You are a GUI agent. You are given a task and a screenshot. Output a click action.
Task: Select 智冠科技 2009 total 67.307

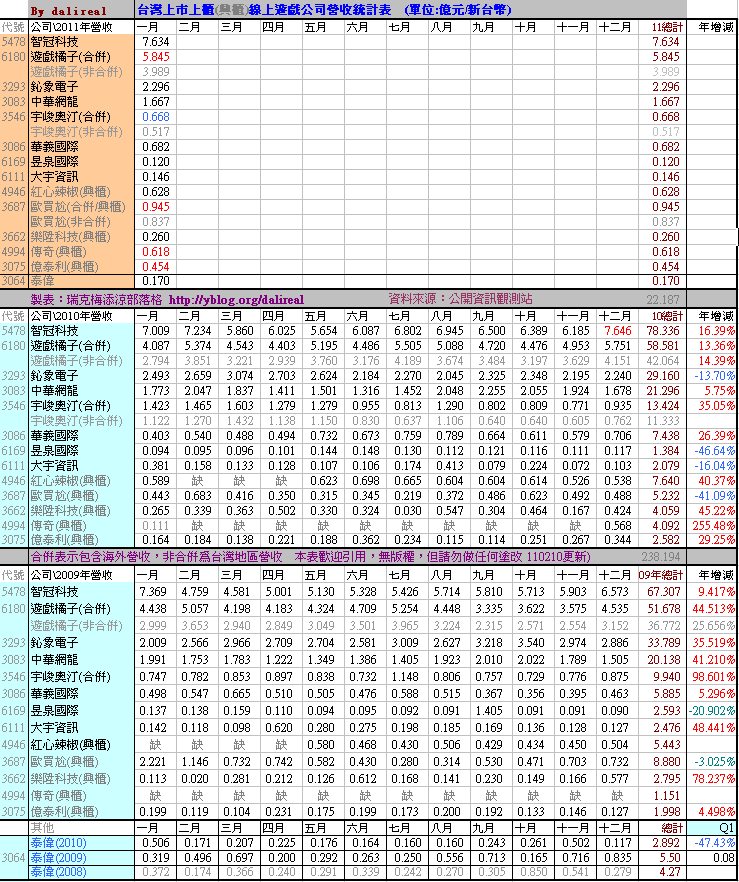[x=663, y=592]
